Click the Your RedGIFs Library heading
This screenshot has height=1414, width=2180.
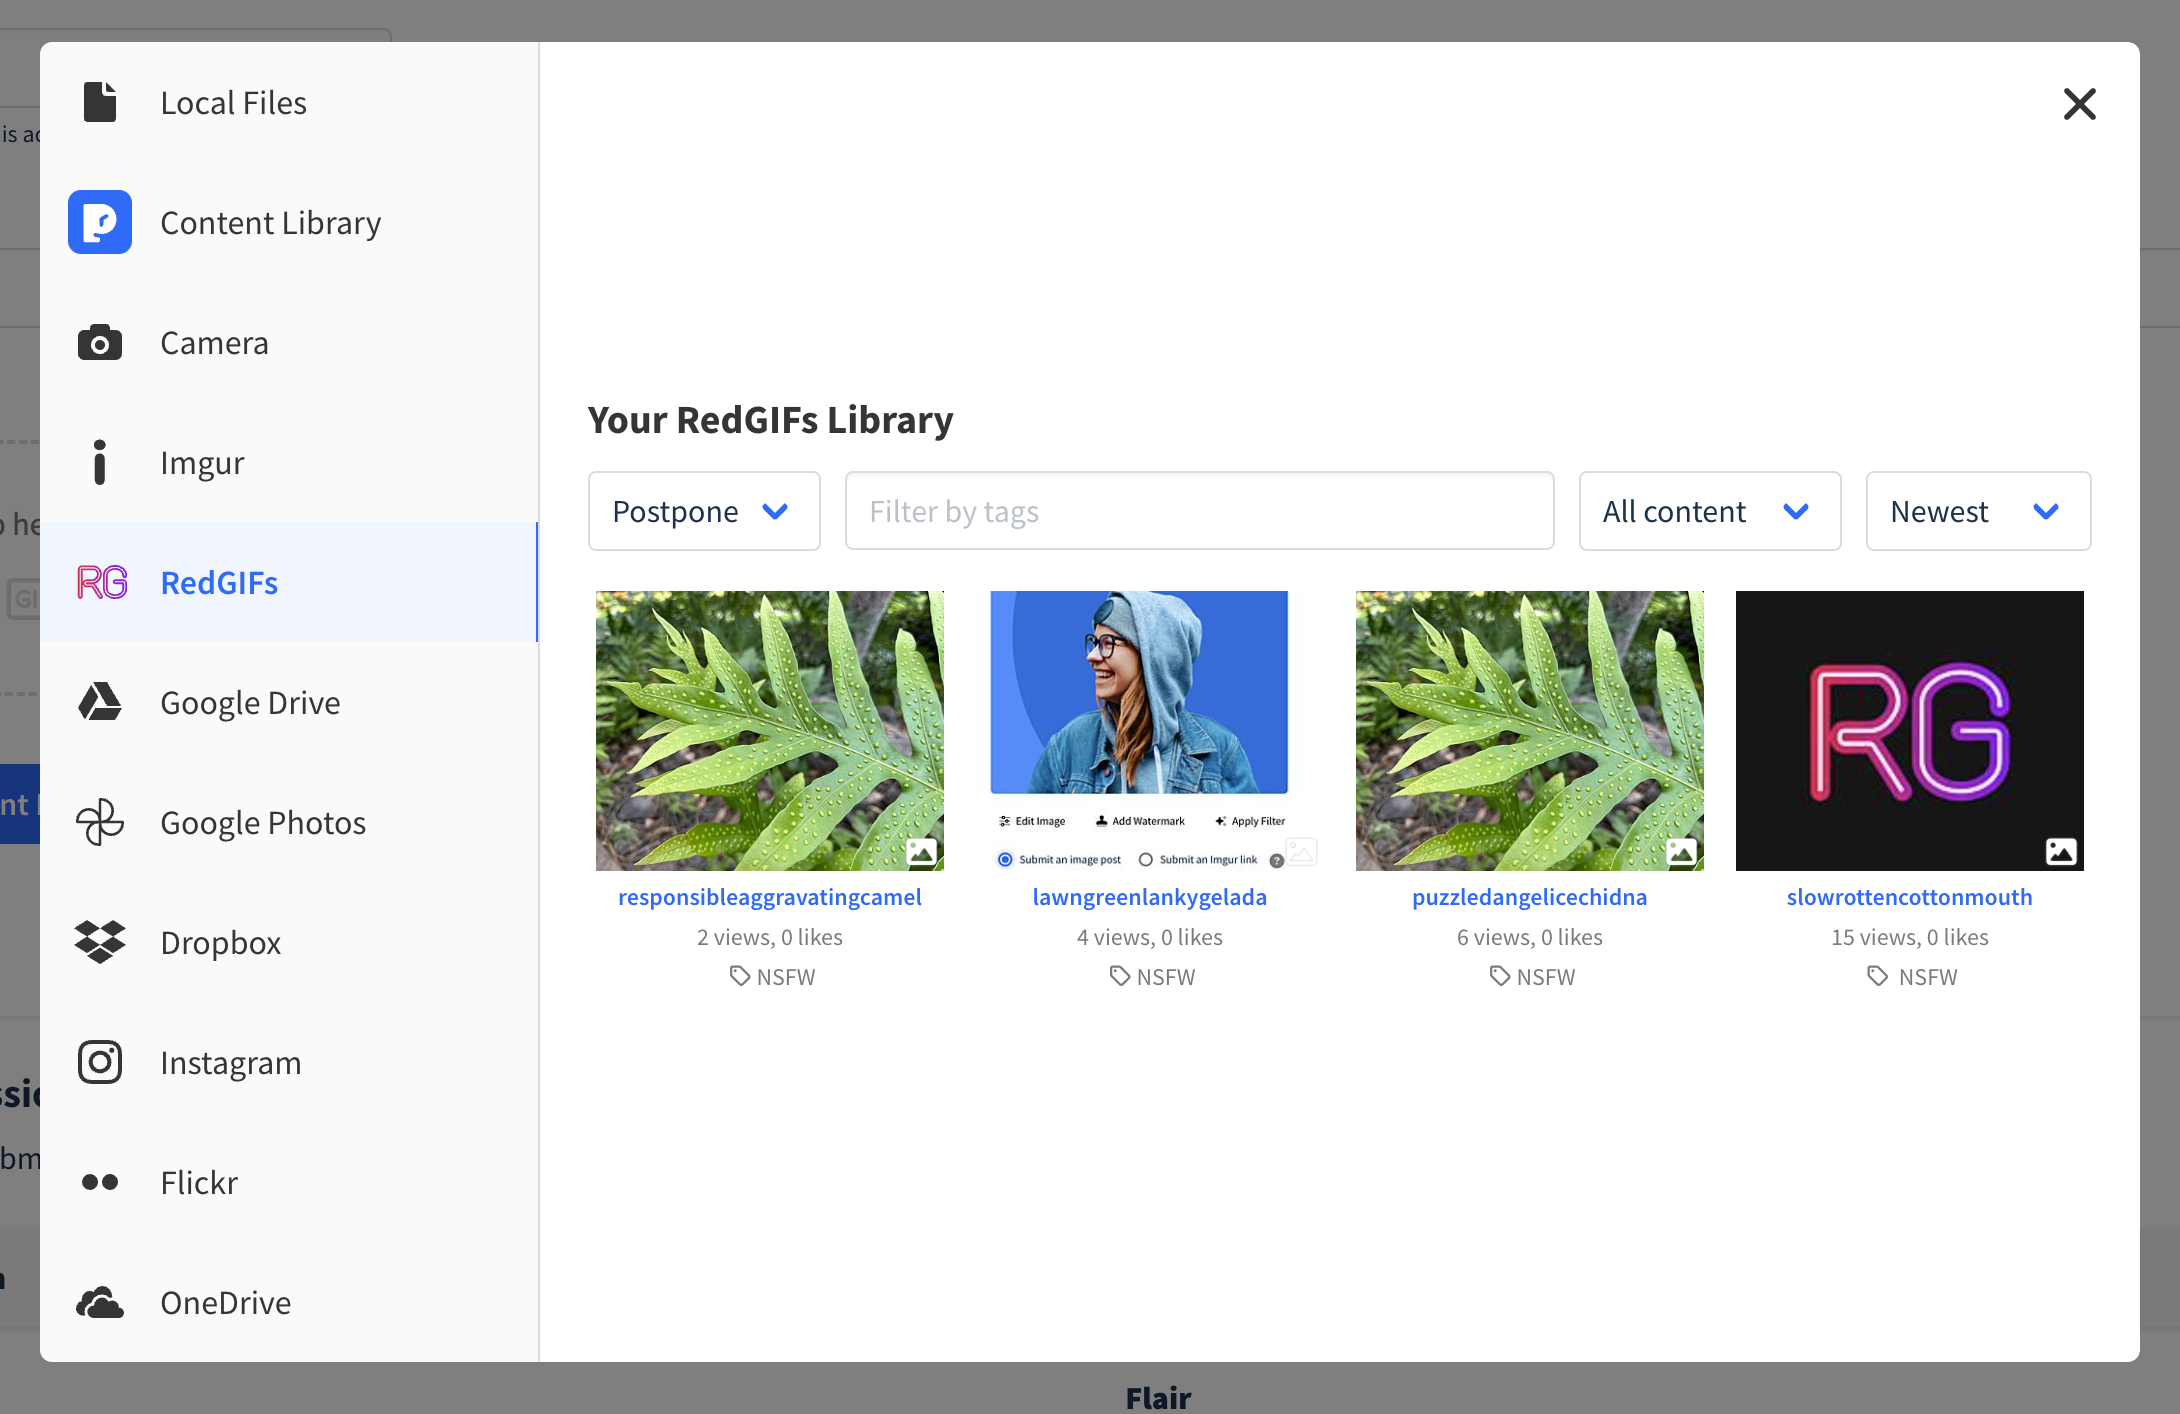(x=770, y=420)
